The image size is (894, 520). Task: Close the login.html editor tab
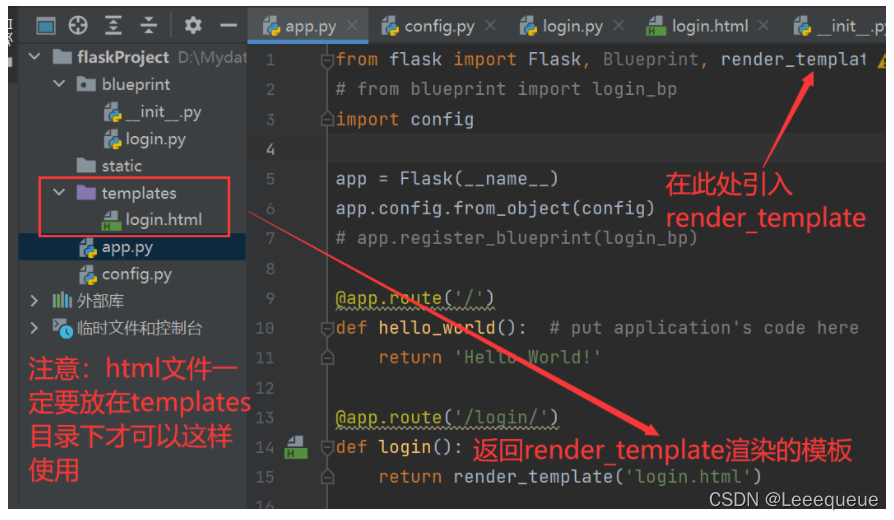[764, 25]
